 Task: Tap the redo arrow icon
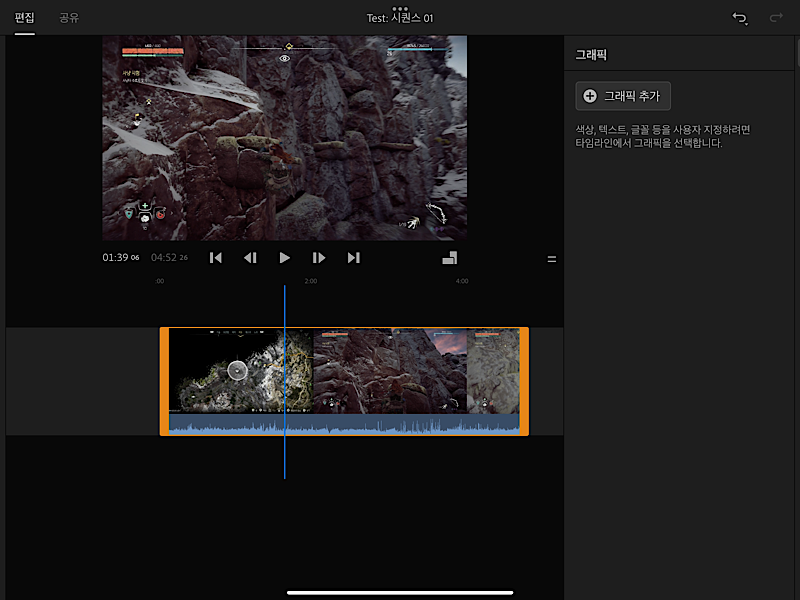[x=776, y=18]
